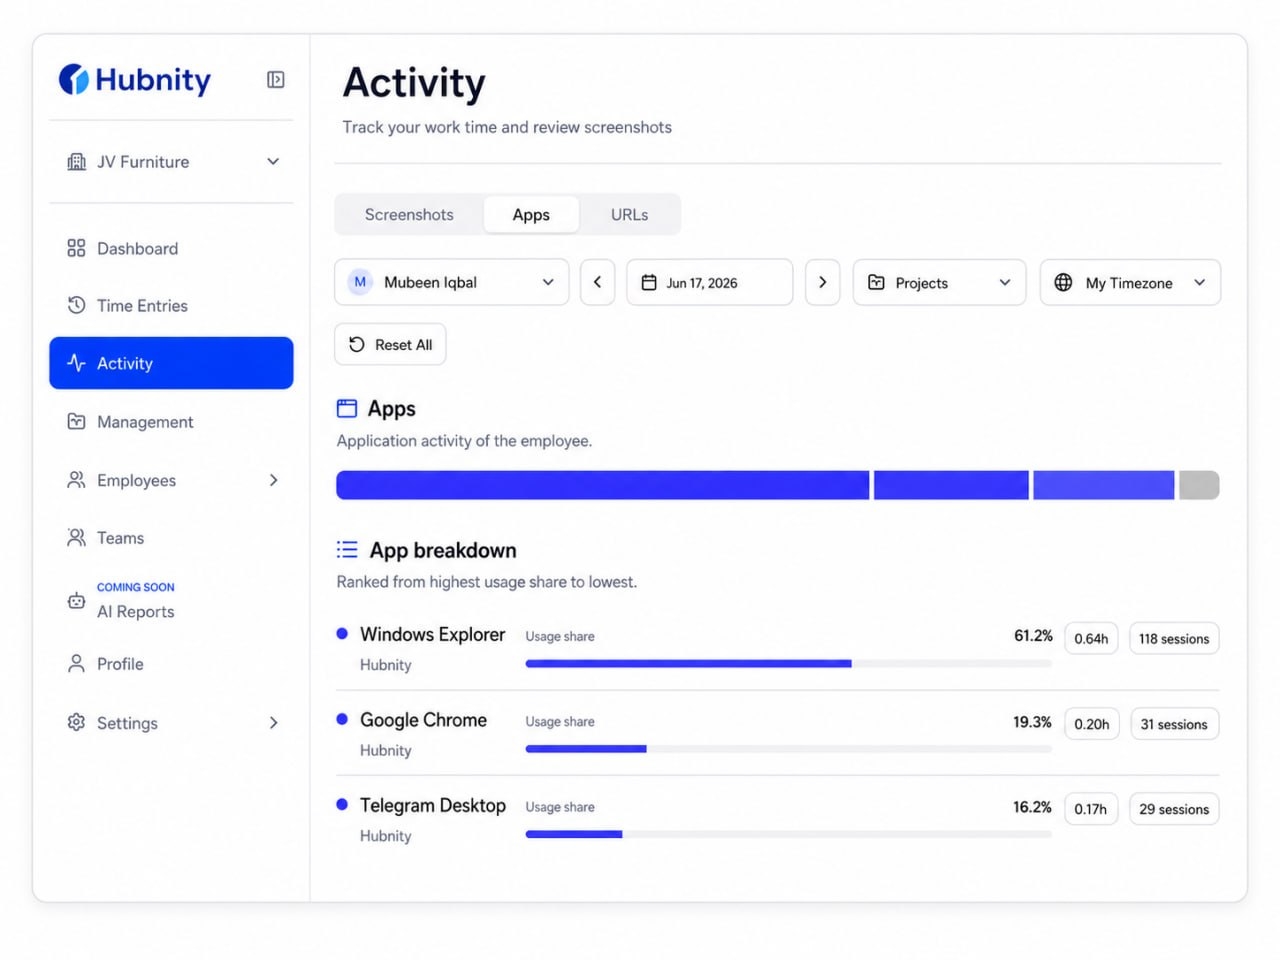This screenshot has width=1280, height=960.
Task: Click the Projects folder icon
Action: click(x=876, y=283)
